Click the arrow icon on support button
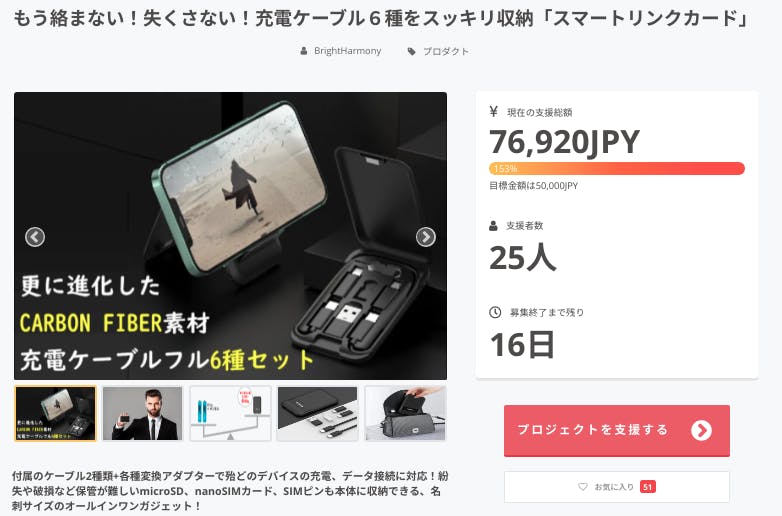The image size is (782, 516). pos(701,430)
